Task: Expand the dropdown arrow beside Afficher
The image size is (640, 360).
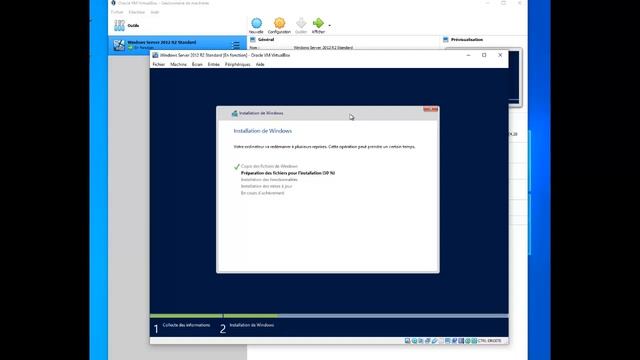Action: tap(329, 25)
